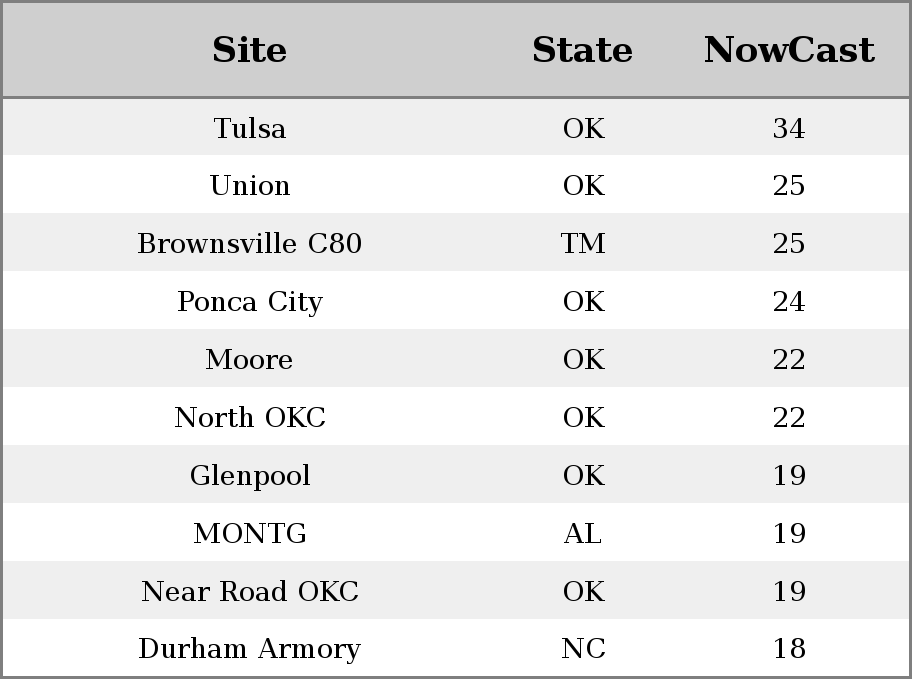Click the TM state cell
The width and height of the screenshot is (912, 679).
click(x=583, y=243)
